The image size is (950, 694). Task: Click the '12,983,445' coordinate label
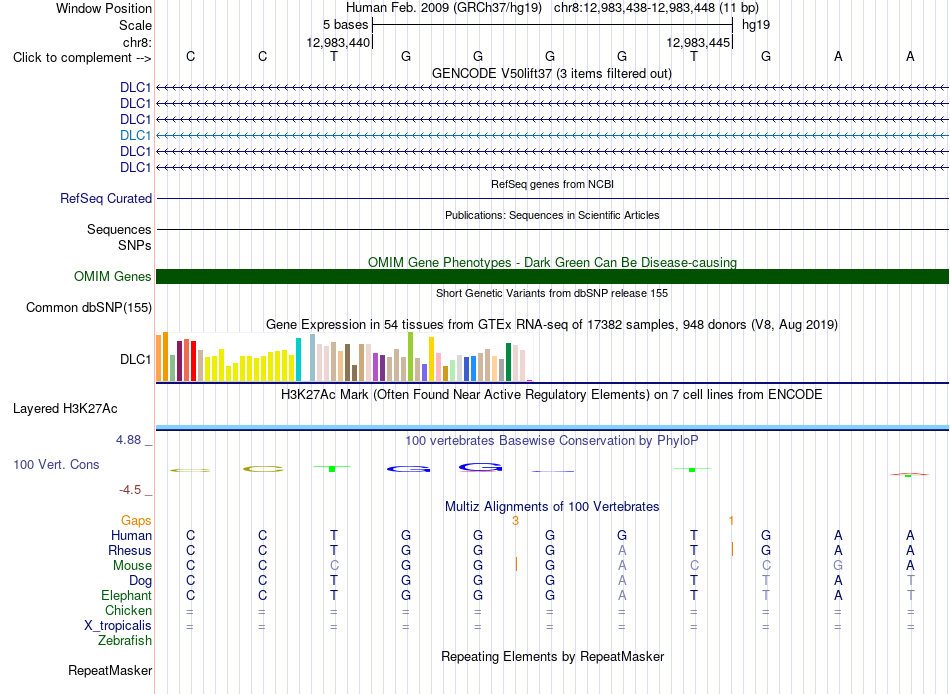(698, 42)
